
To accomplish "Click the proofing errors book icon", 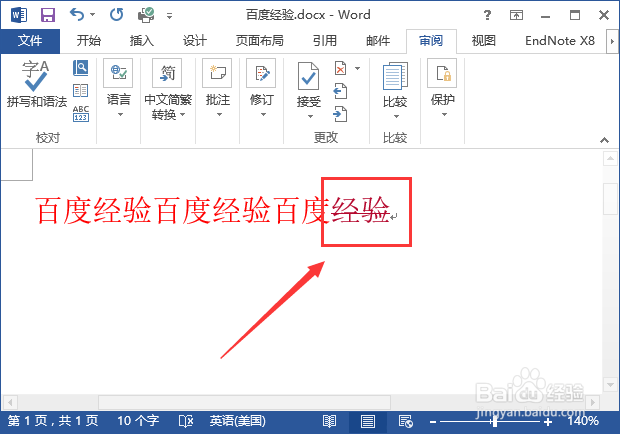I will (x=185, y=421).
